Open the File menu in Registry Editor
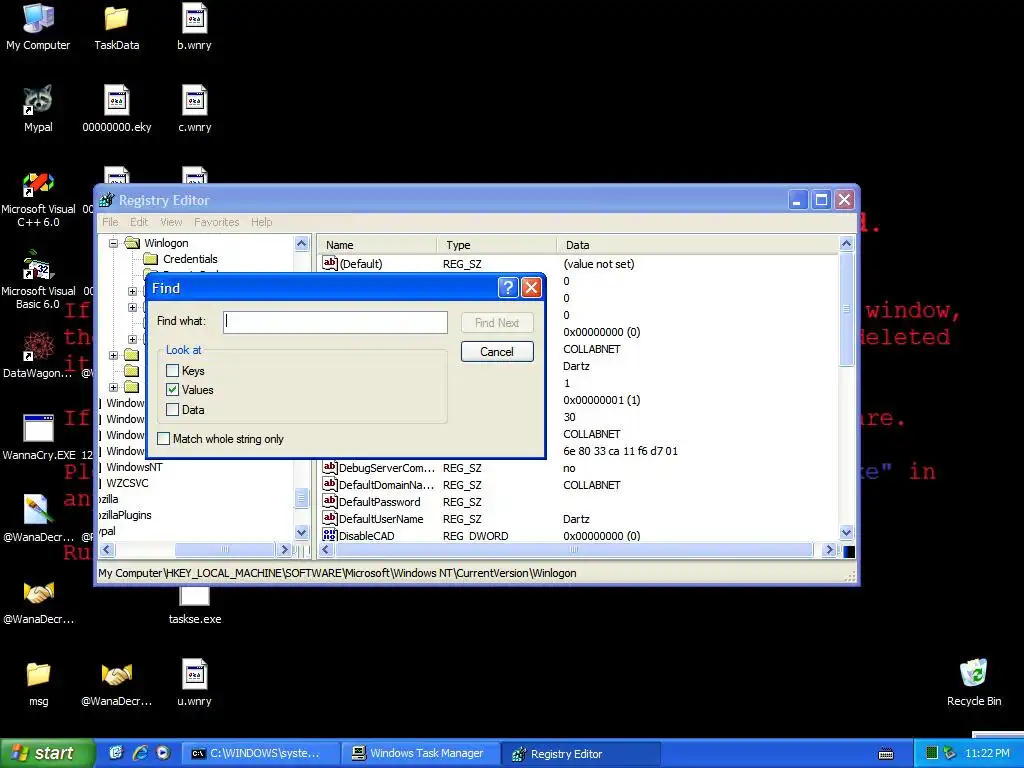Viewport: 1024px width, 768px height. pyautogui.click(x=110, y=222)
